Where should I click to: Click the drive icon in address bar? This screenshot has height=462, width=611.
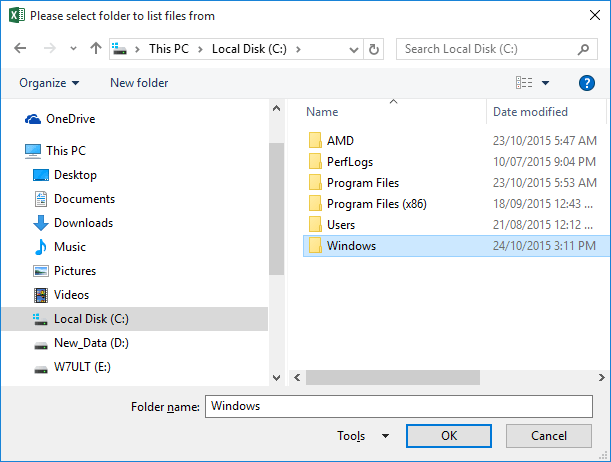[x=120, y=49]
